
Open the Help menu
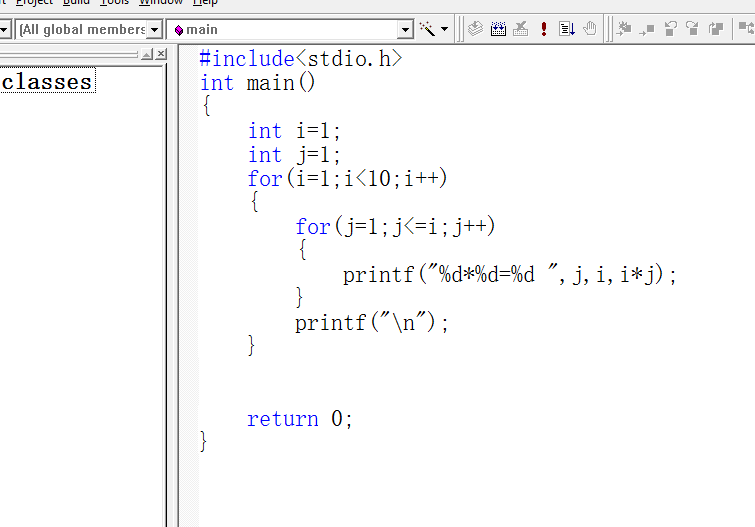click(205, 2)
